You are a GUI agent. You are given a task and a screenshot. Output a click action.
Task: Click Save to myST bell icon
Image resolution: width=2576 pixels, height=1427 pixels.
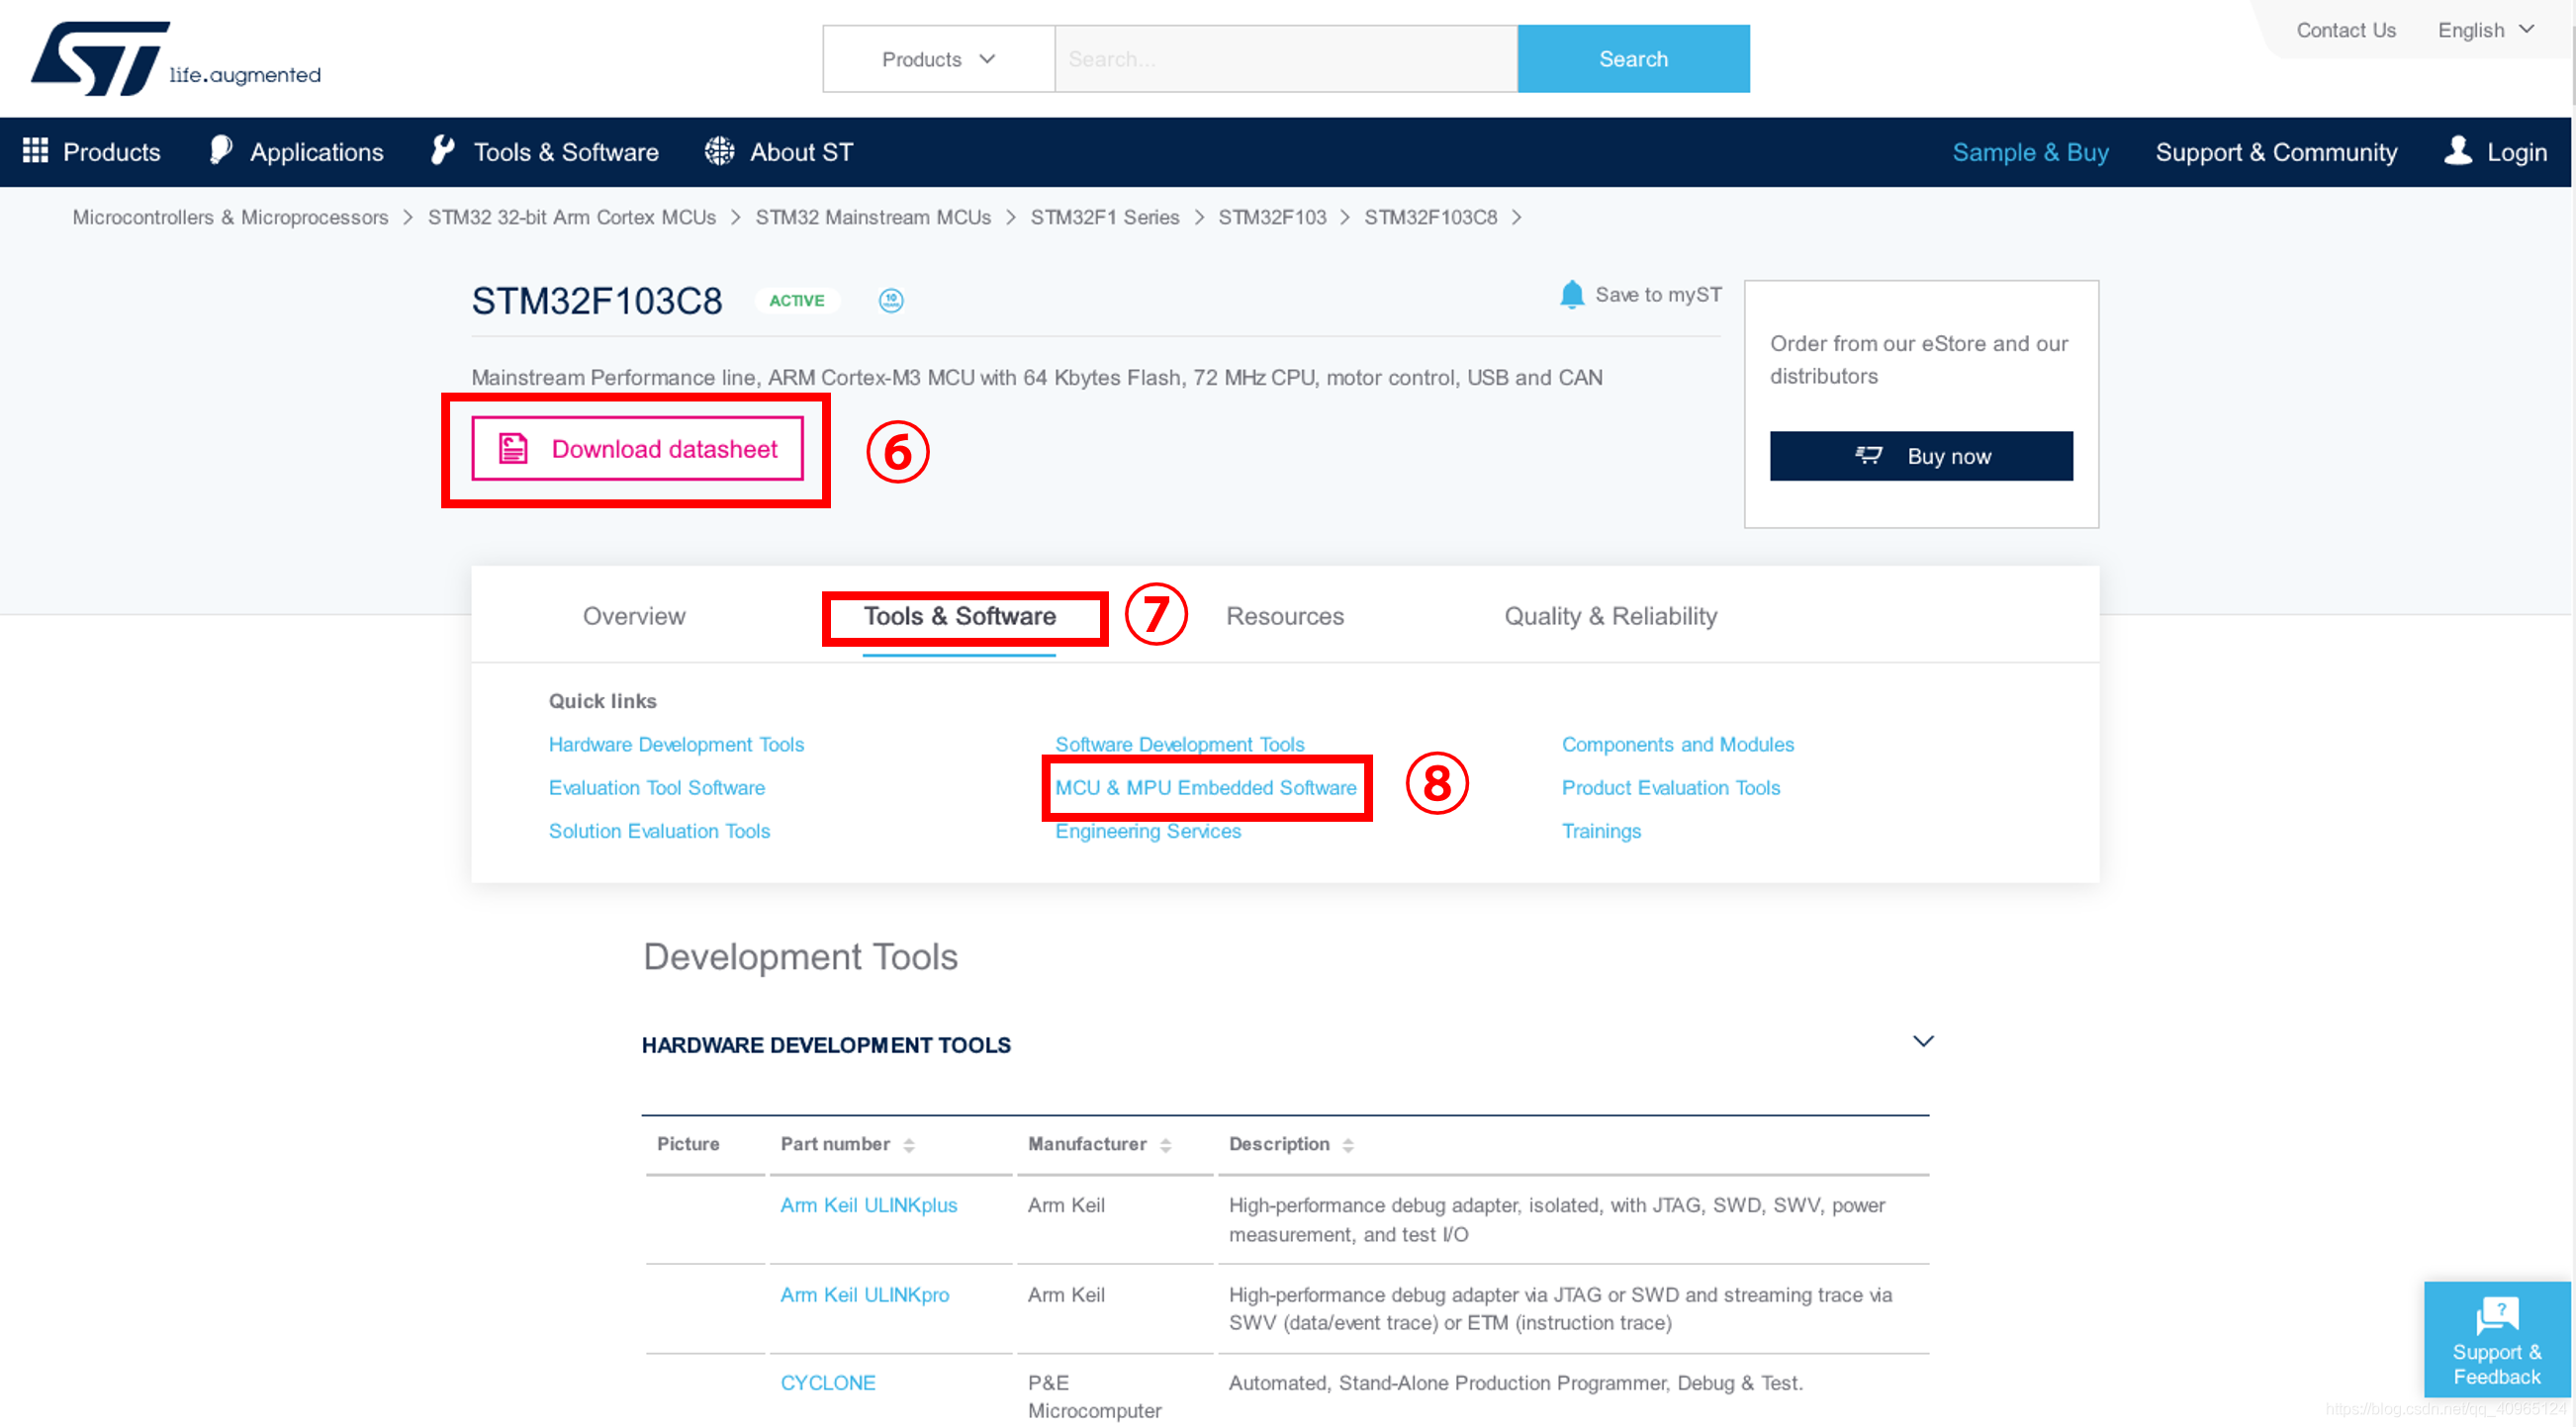click(1571, 295)
